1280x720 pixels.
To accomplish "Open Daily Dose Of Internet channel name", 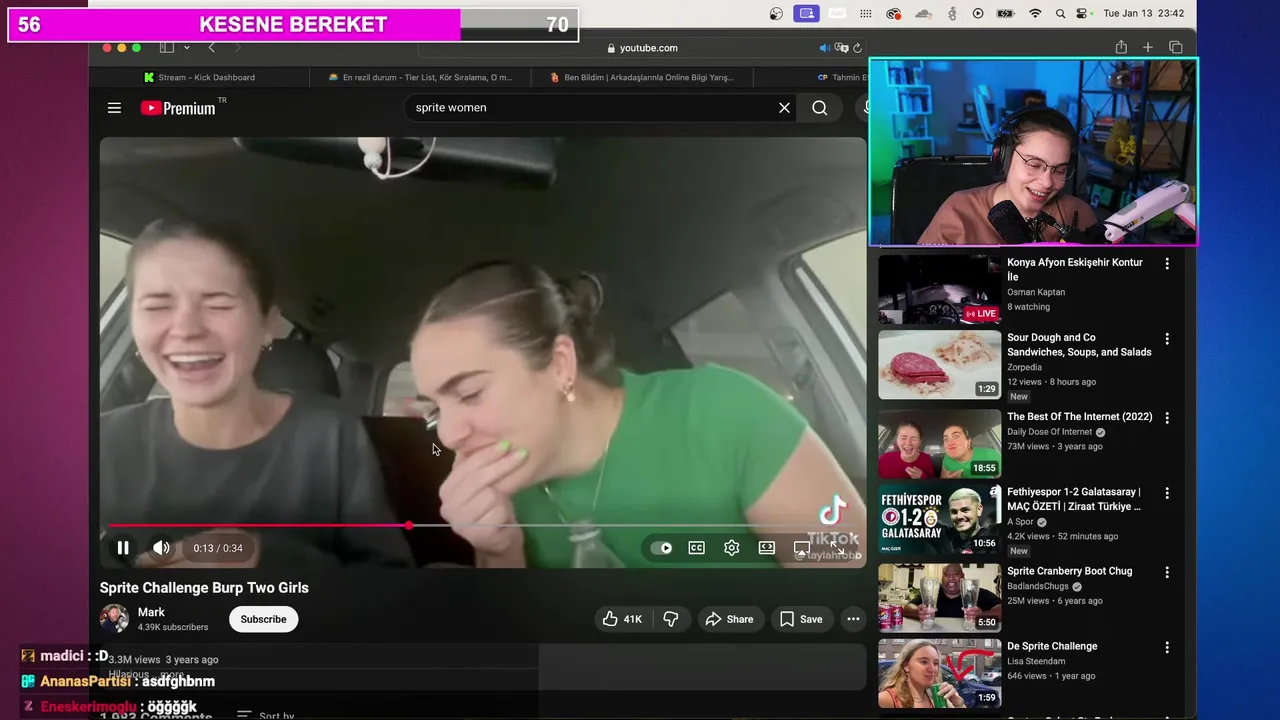I will 1050,432.
